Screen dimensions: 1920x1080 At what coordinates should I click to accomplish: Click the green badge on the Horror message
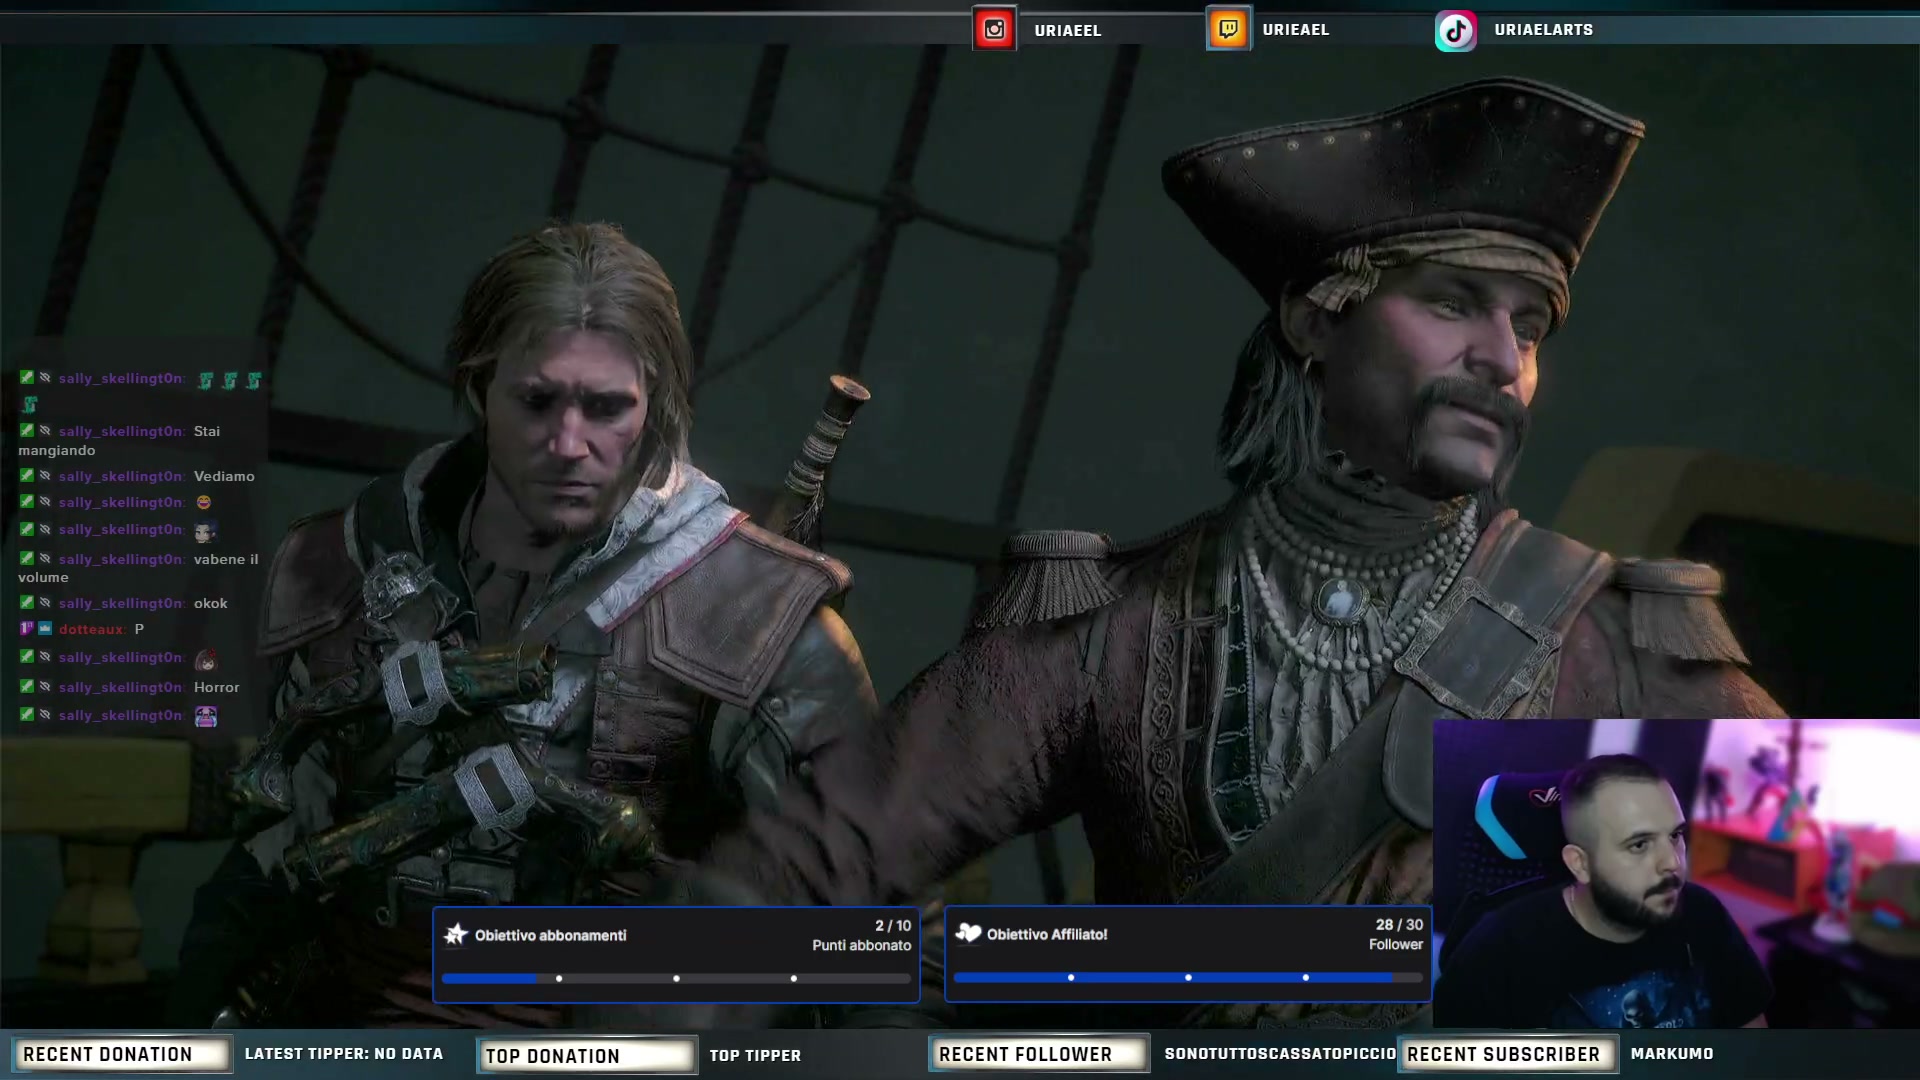(27, 686)
